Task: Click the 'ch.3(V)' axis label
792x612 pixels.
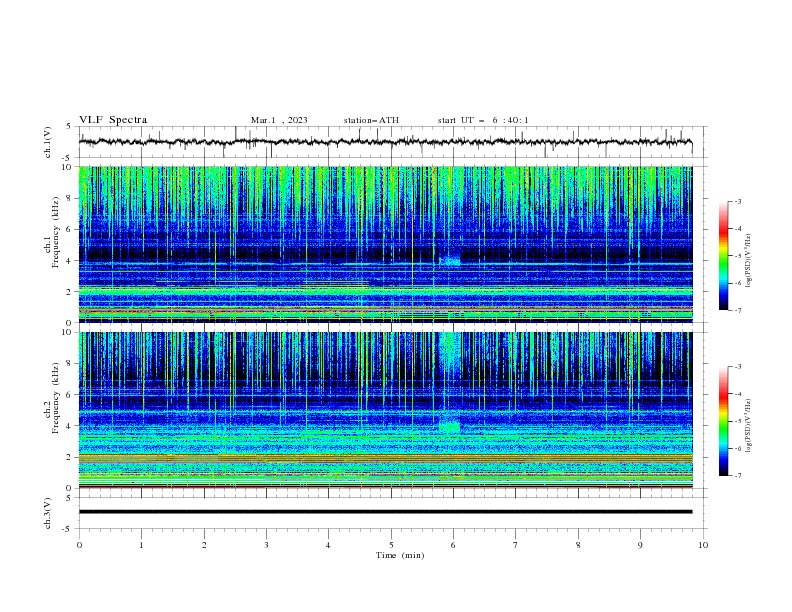Action: click(48, 513)
